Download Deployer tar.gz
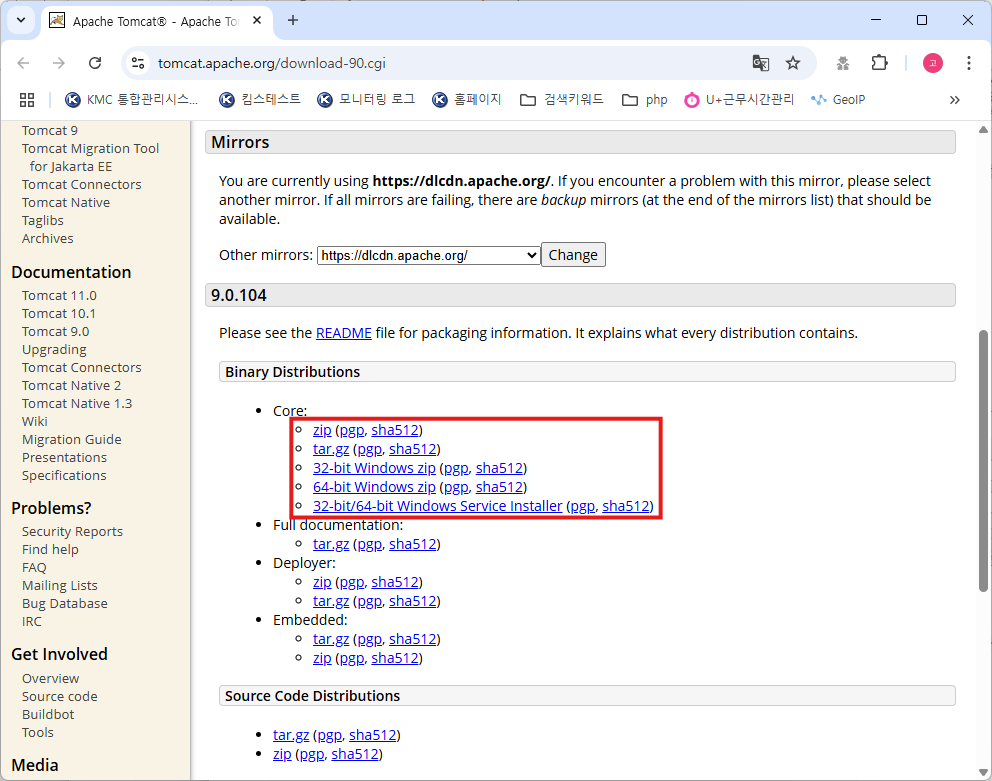 click(x=331, y=601)
